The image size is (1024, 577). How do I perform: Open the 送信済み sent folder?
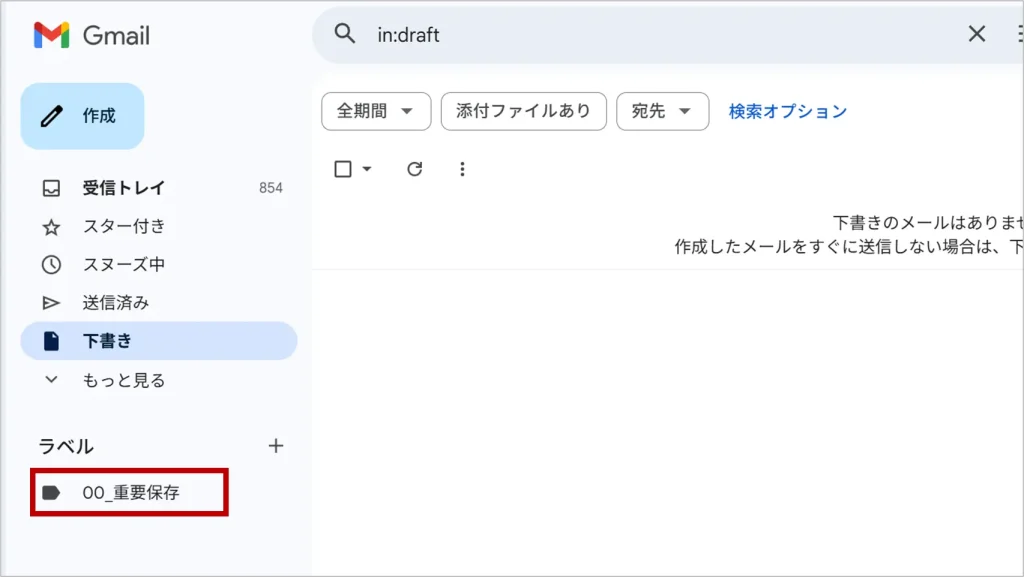pos(115,303)
